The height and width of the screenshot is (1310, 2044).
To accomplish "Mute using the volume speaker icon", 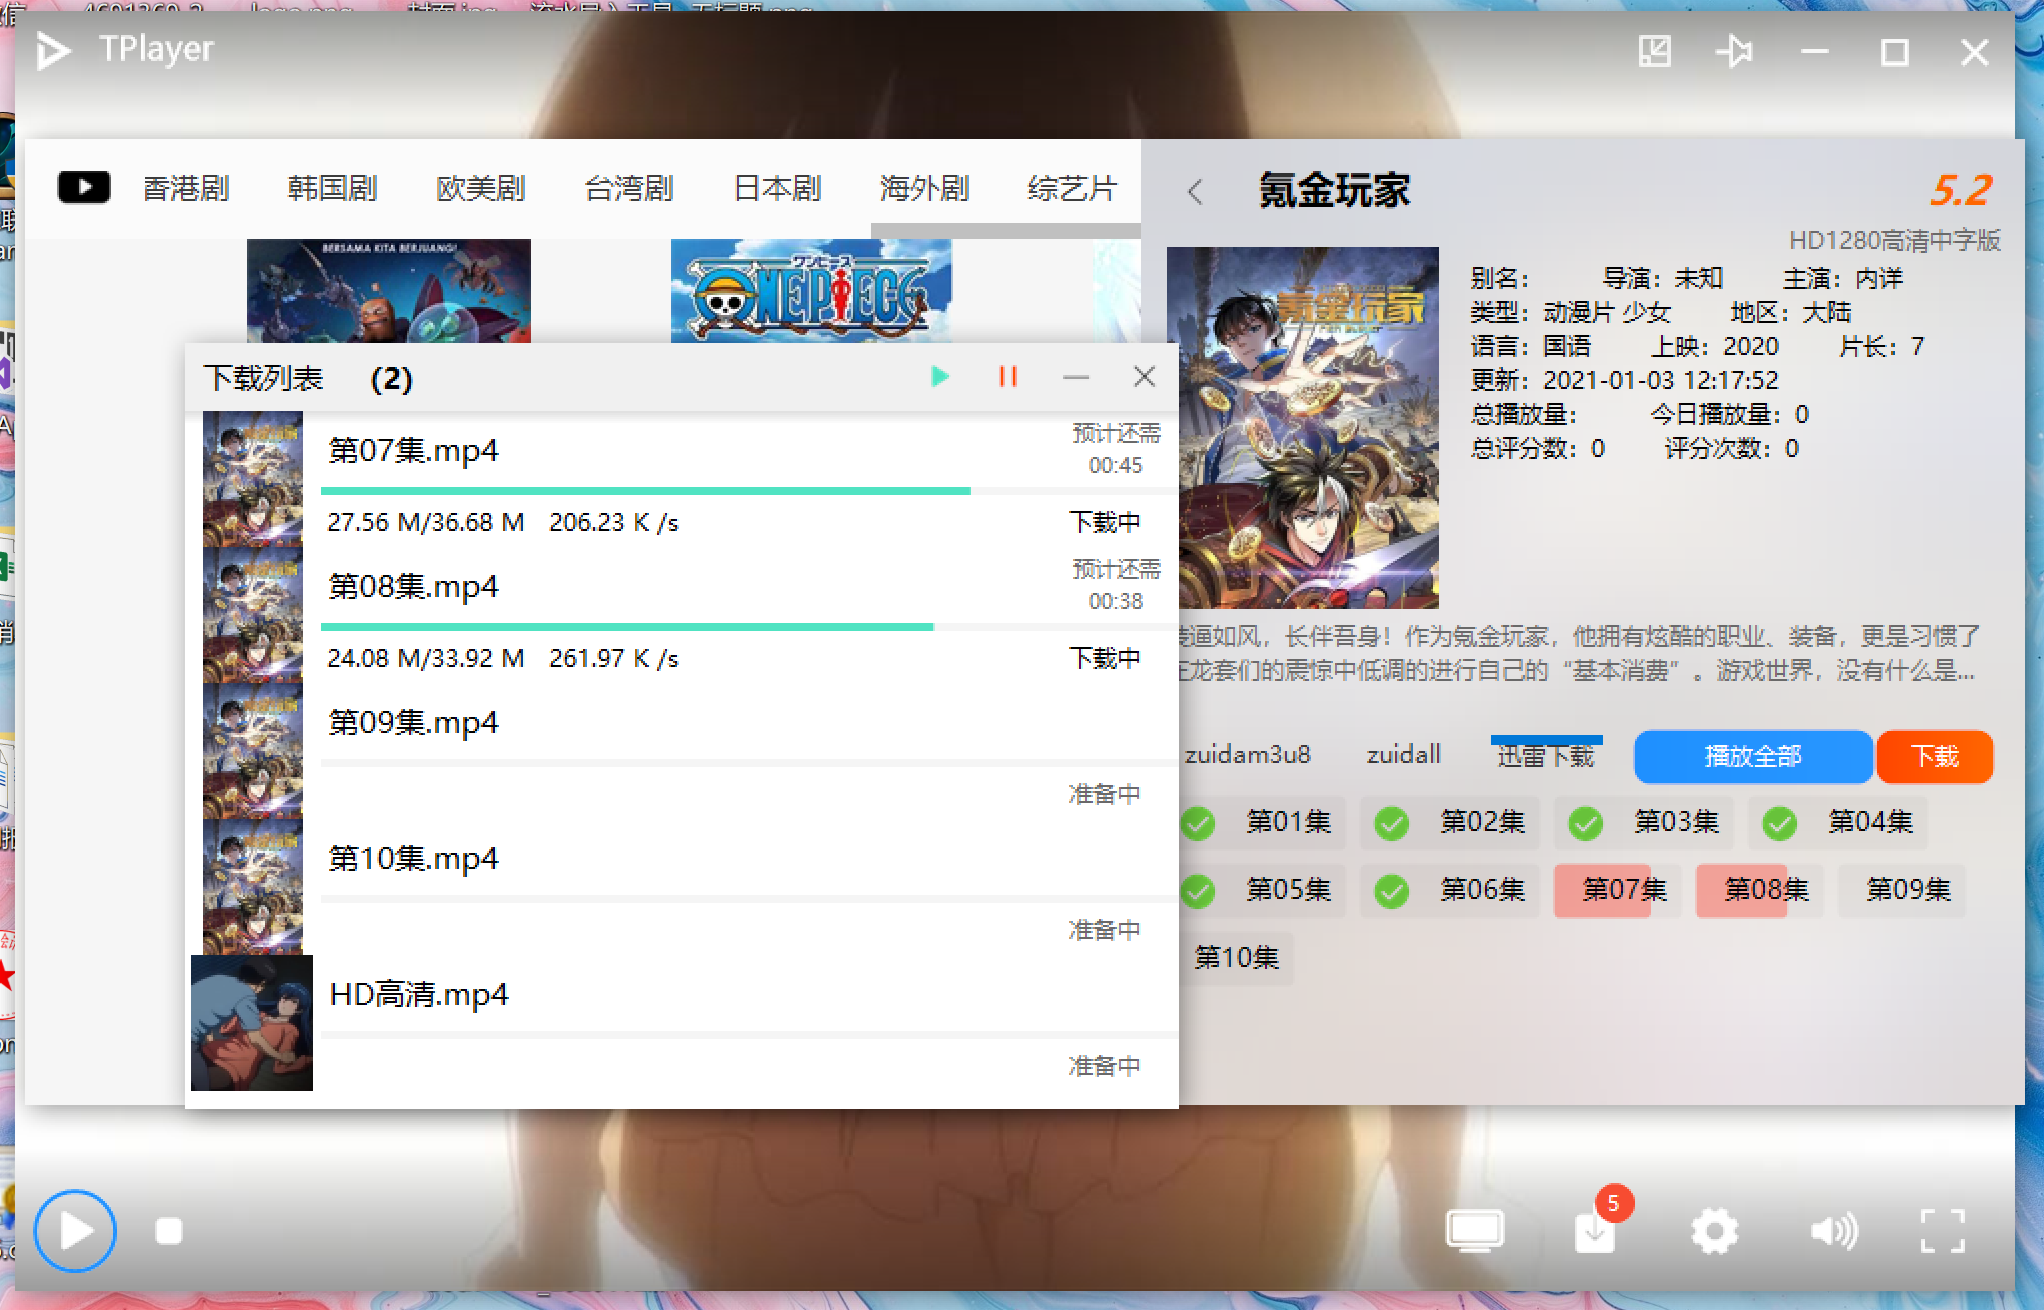I will click(1833, 1231).
